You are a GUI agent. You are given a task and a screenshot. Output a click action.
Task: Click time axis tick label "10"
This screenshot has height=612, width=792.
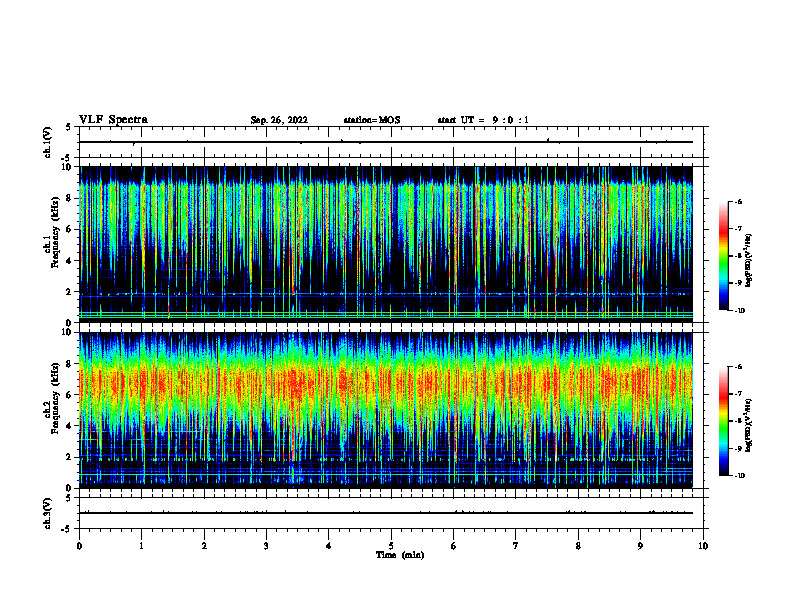click(x=703, y=546)
